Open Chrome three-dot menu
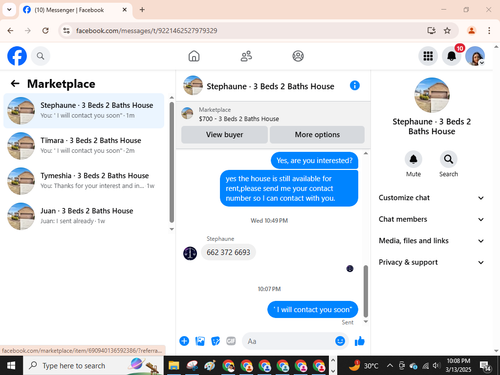 pyautogui.click(x=489, y=31)
